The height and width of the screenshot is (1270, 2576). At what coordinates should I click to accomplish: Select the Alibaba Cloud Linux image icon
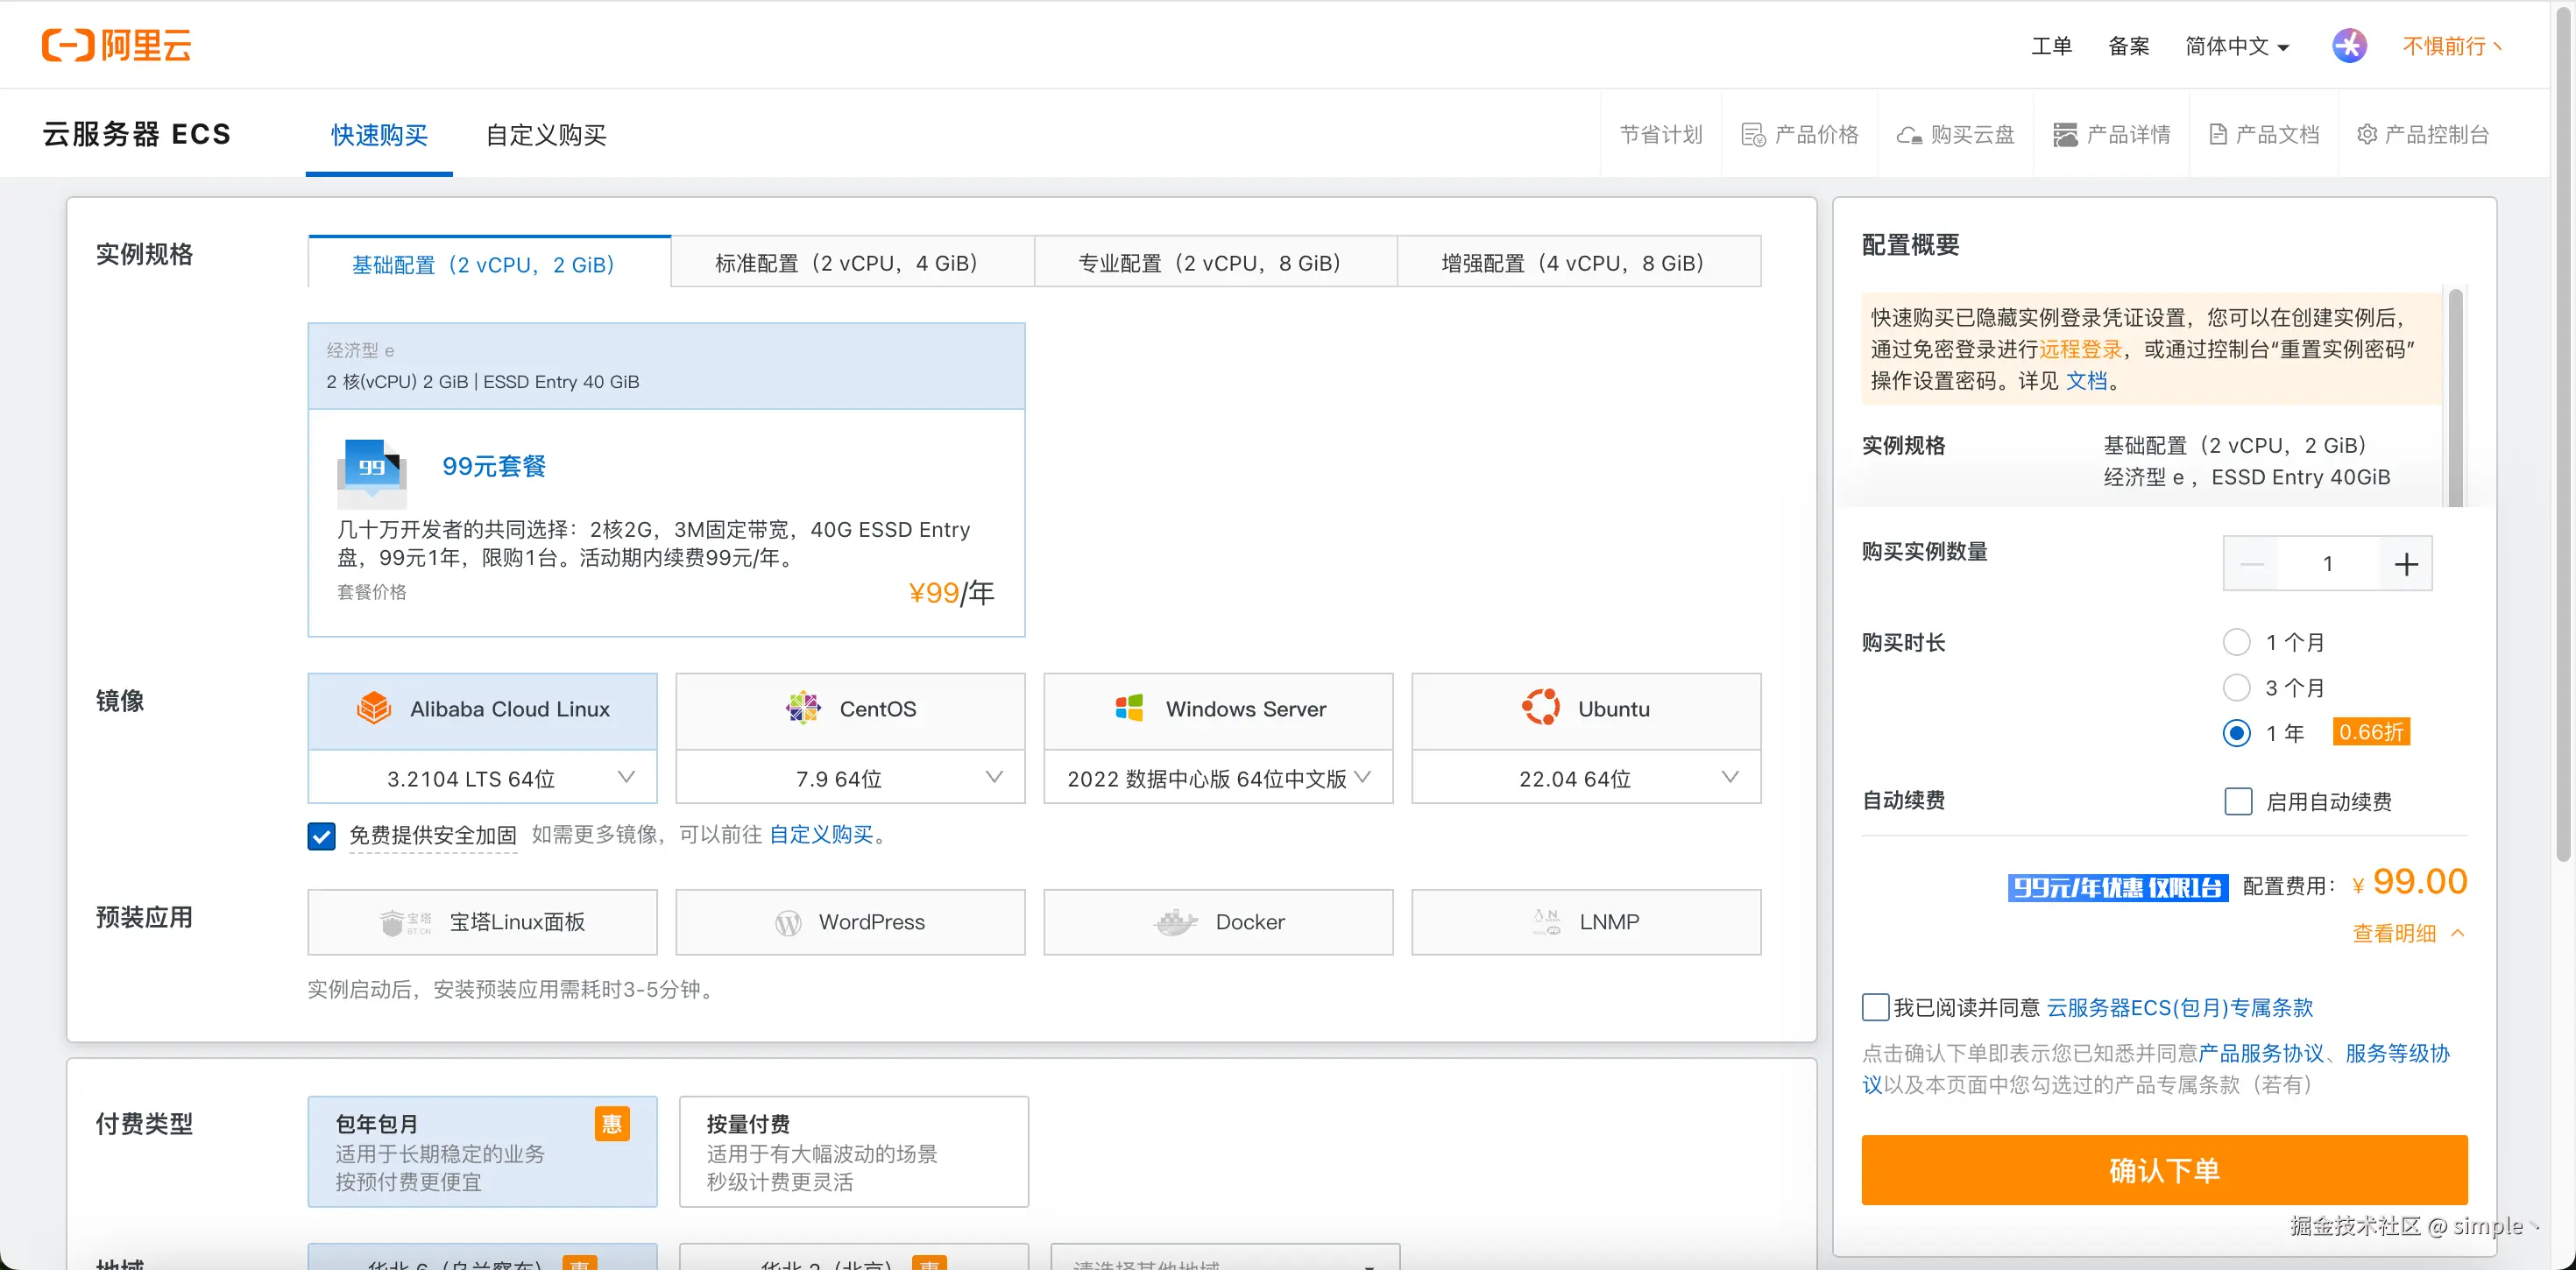(x=374, y=708)
